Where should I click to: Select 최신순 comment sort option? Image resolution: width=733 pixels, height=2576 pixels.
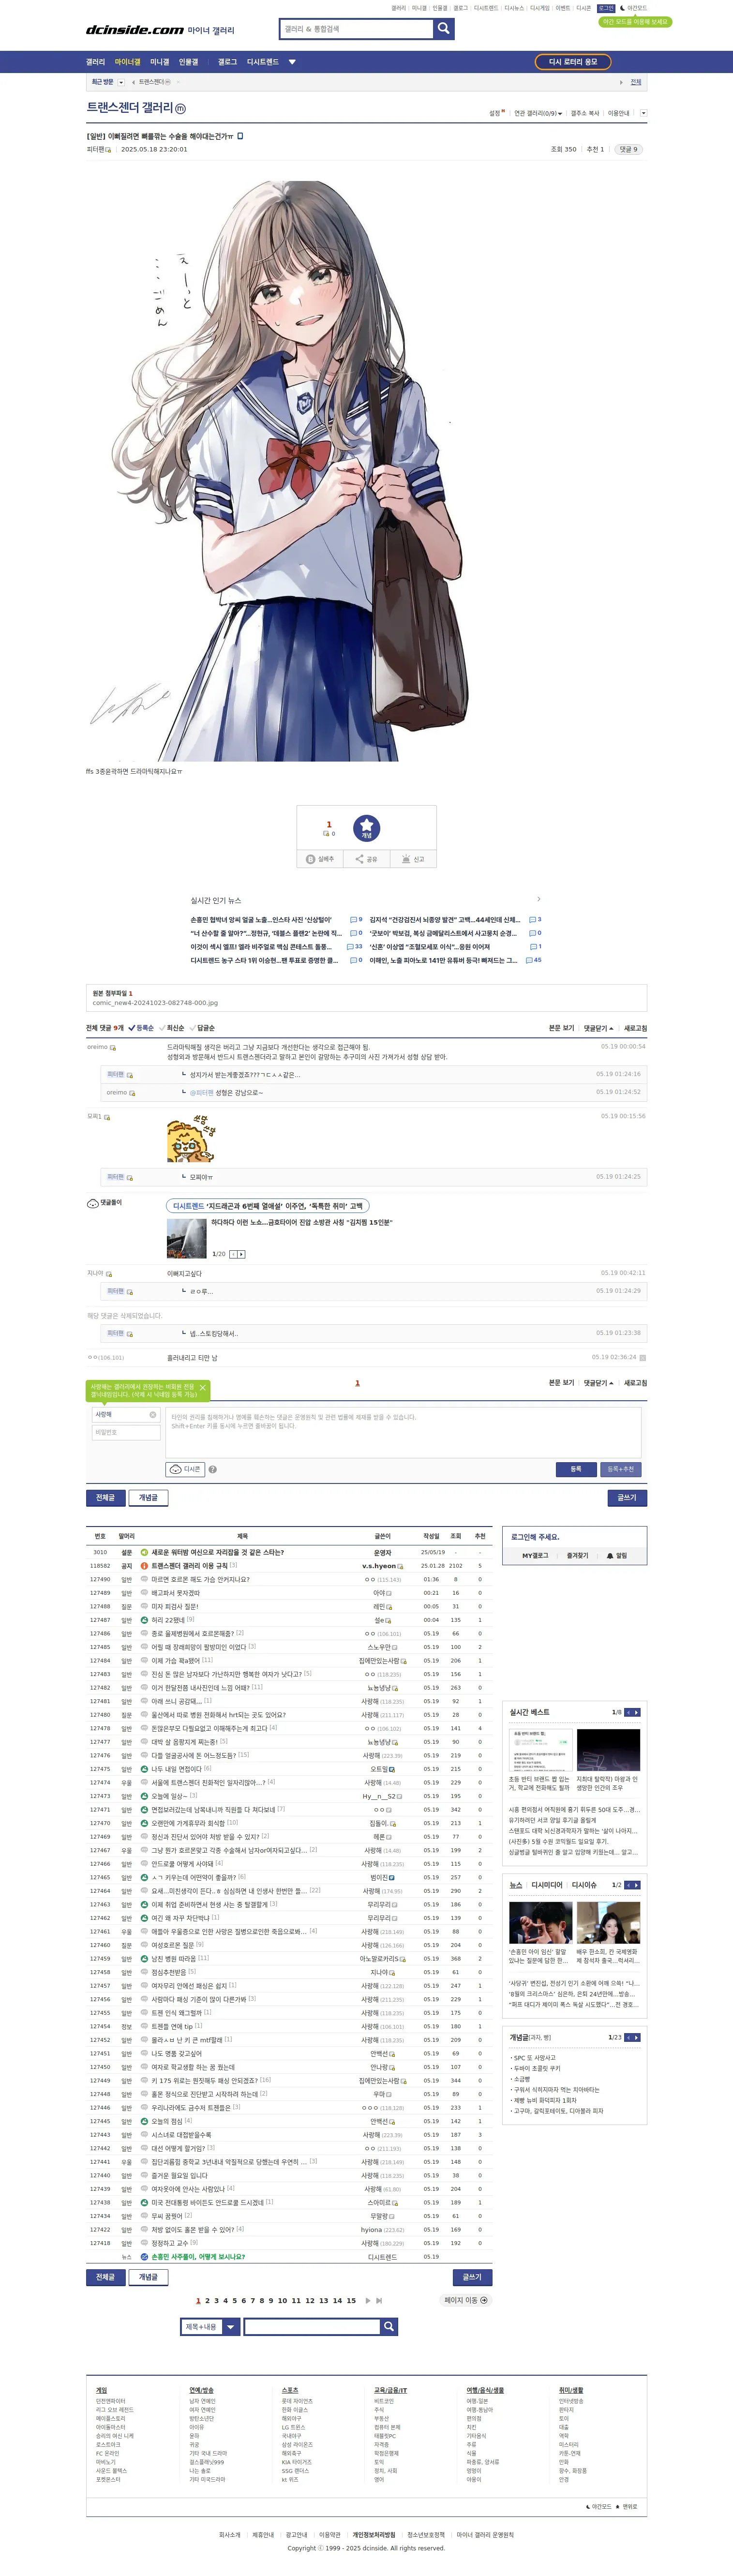[x=172, y=1028]
